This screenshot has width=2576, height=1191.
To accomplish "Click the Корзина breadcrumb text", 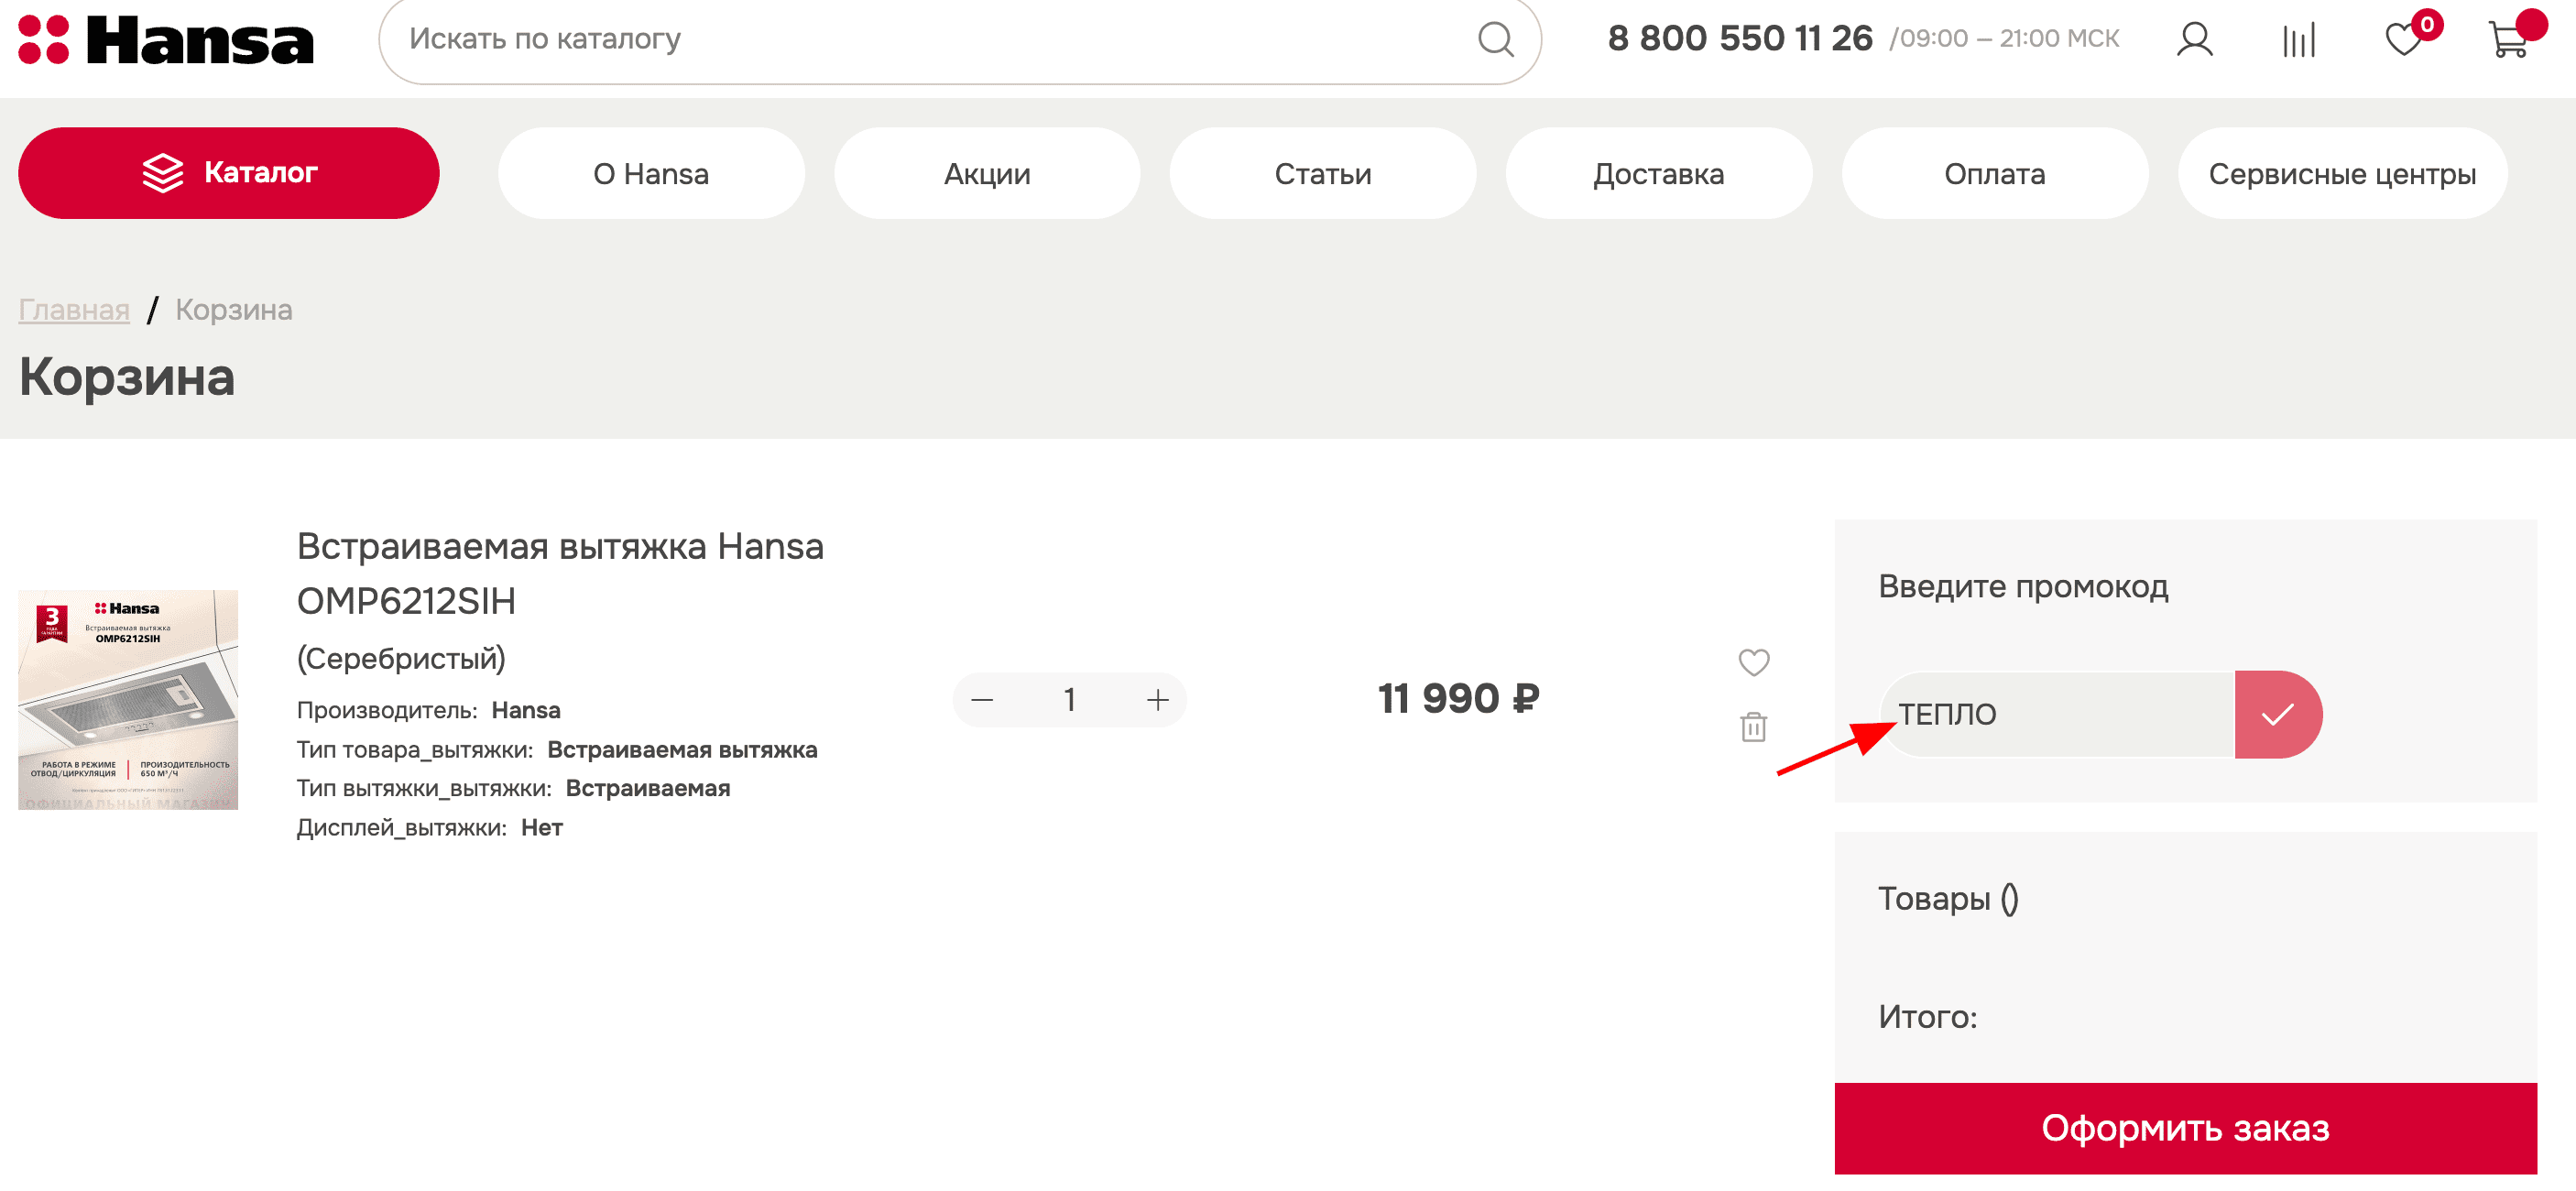I will [x=234, y=310].
